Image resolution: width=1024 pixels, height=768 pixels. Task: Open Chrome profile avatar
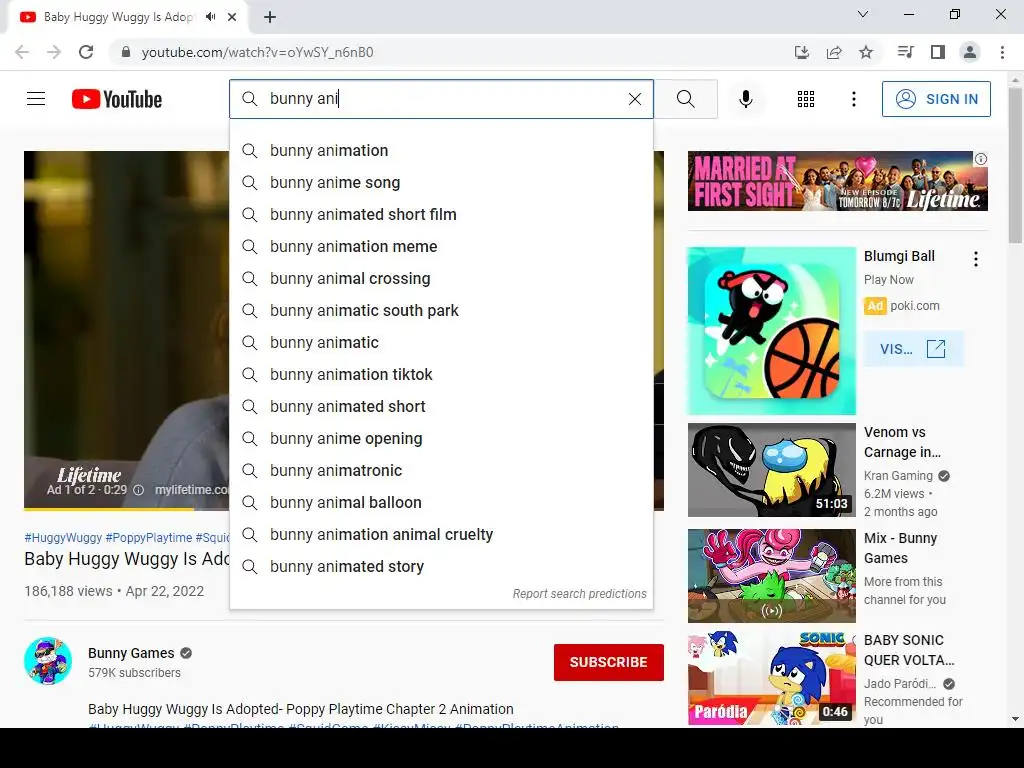coord(970,52)
